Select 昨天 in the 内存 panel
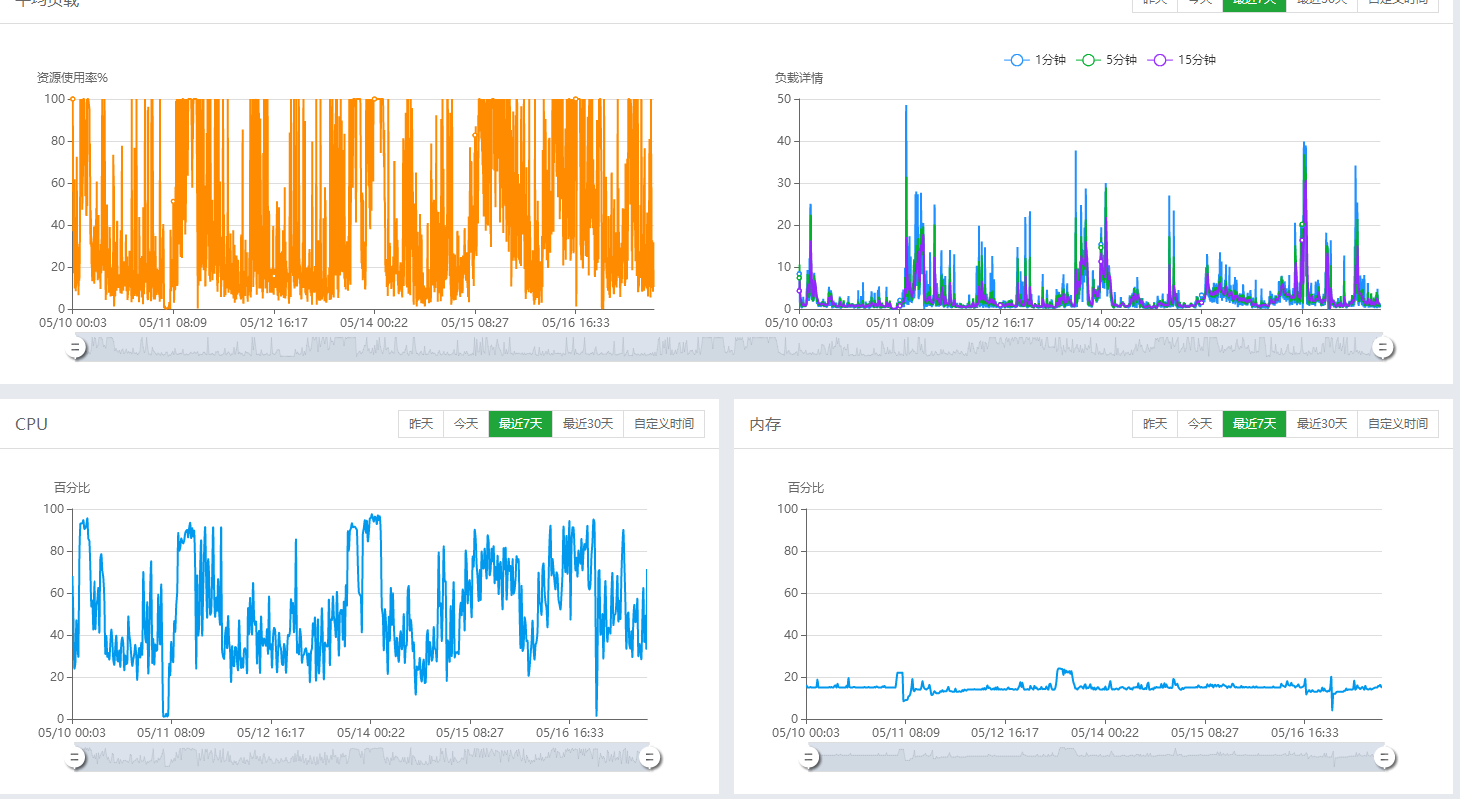 tap(1155, 424)
